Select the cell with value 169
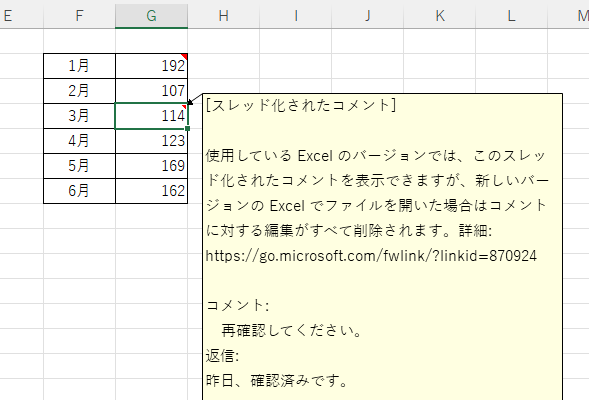The height and width of the screenshot is (400, 589). (151, 166)
